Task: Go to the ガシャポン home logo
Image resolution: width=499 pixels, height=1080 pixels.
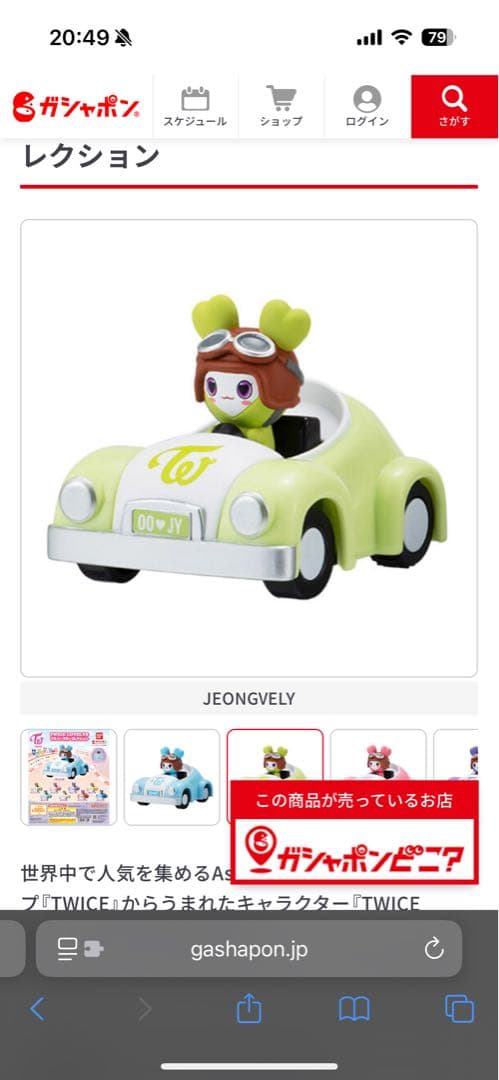Action: click(x=76, y=107)
